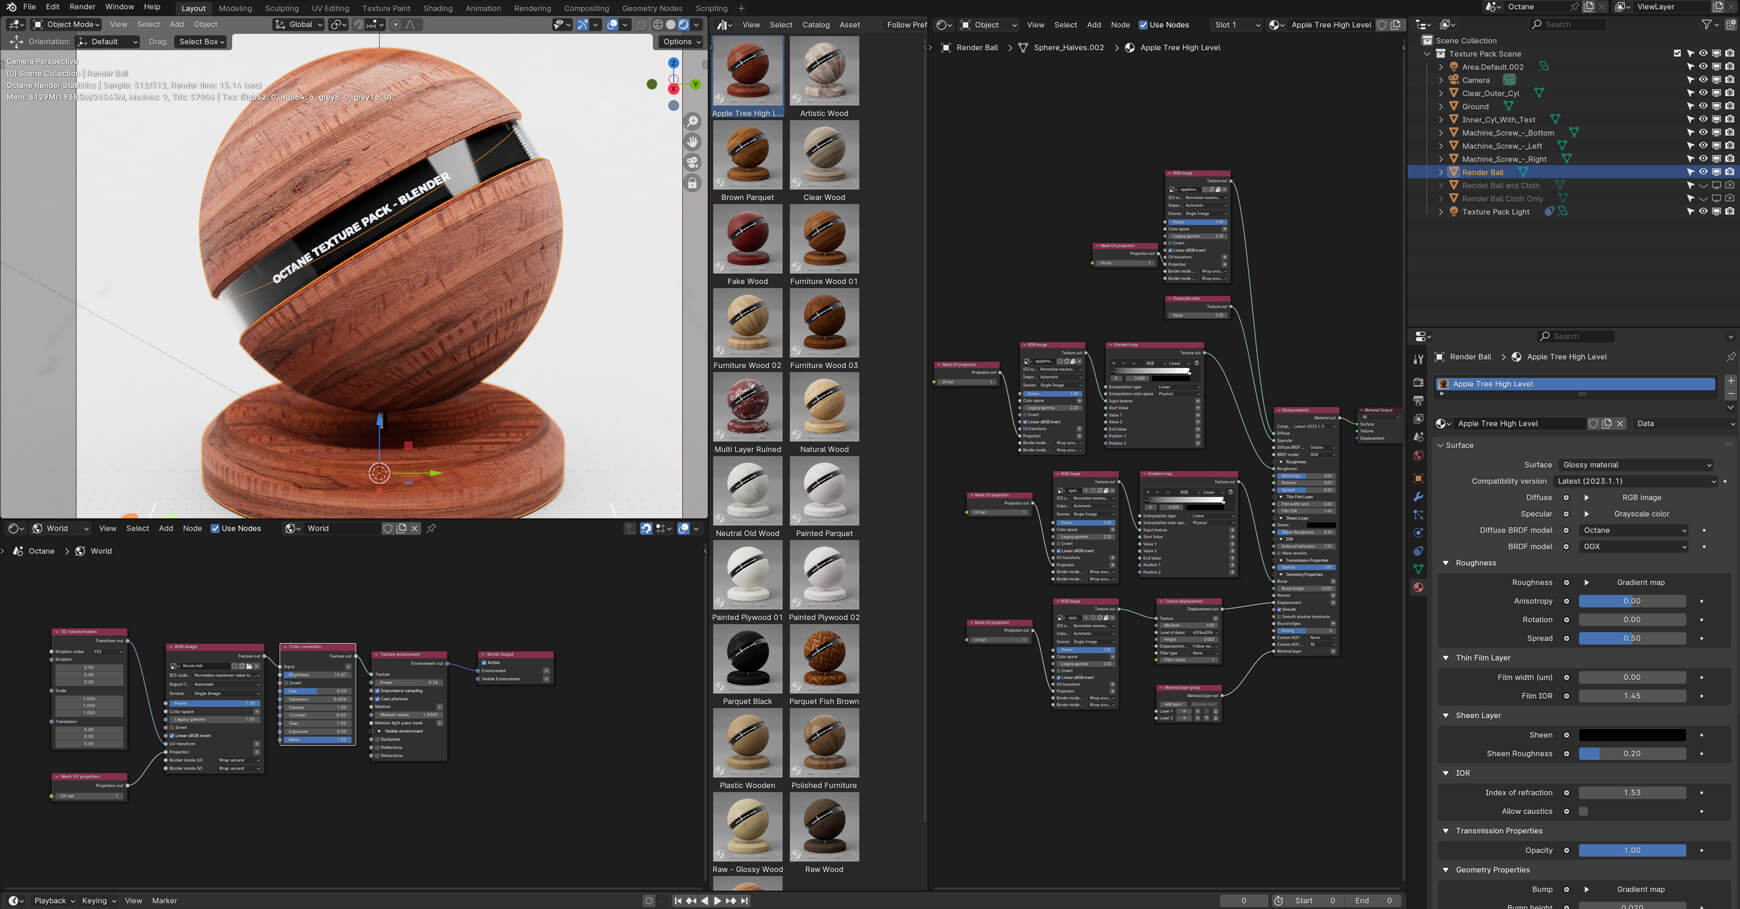Screen dimensions: 1740x909
Task: Open the Particles properties tab
Action: tap(1418, 515)
